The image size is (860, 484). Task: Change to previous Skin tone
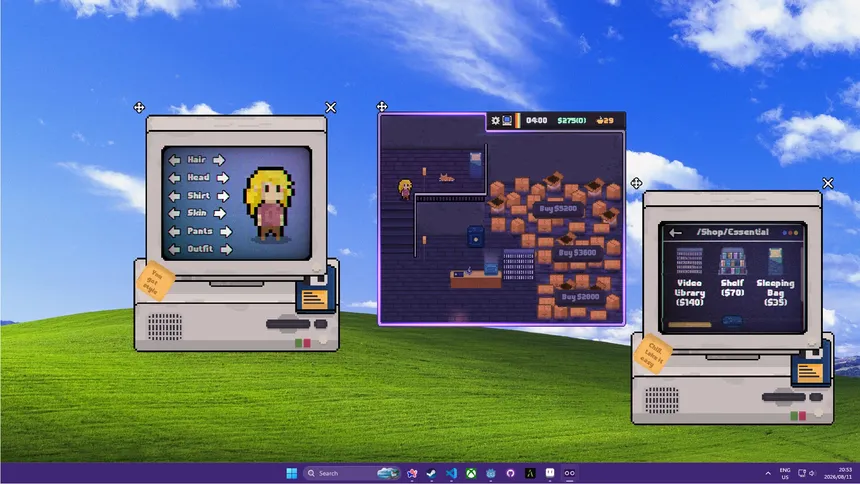pyautogui.click(x=174, y=213)
